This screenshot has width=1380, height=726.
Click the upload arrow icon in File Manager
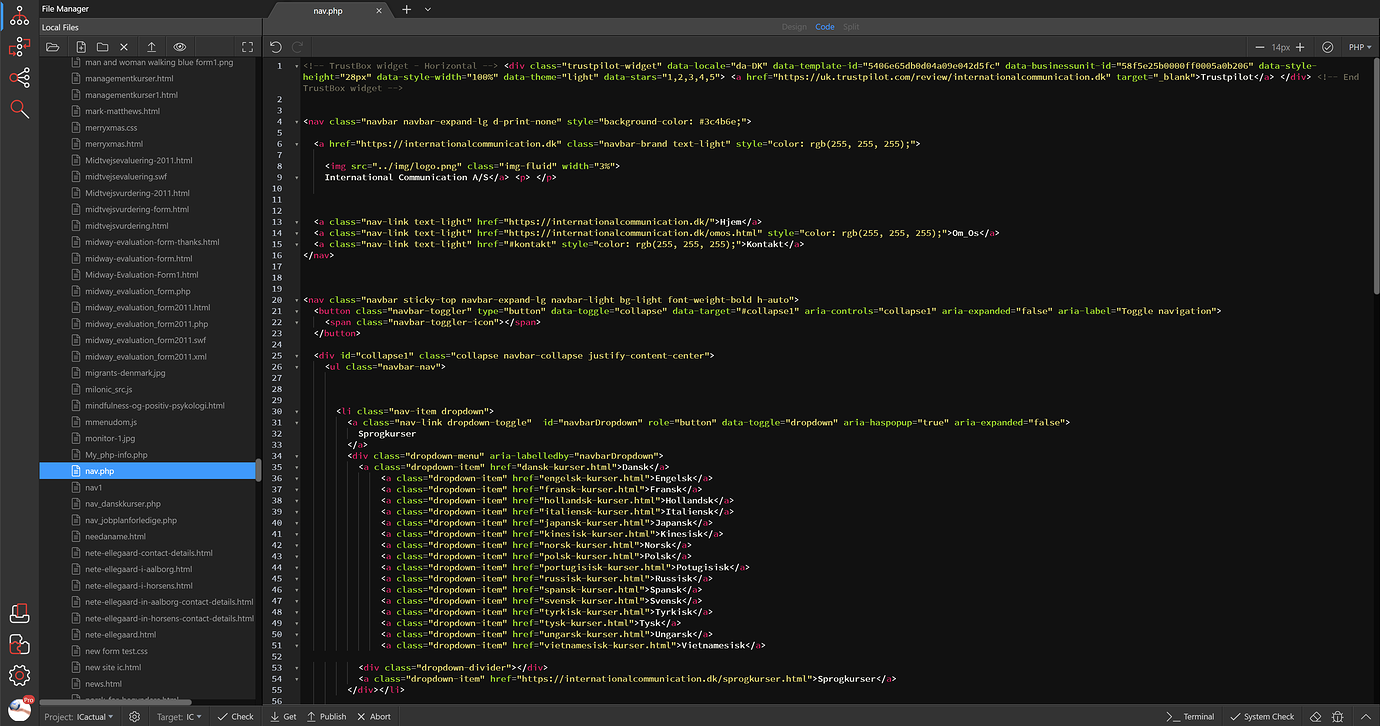pos(151,47)
